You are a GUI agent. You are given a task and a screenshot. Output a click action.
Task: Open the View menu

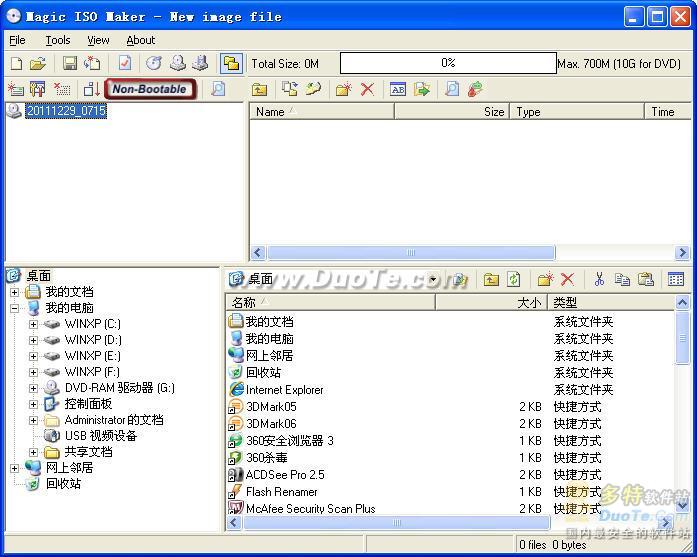click(98, 40)
